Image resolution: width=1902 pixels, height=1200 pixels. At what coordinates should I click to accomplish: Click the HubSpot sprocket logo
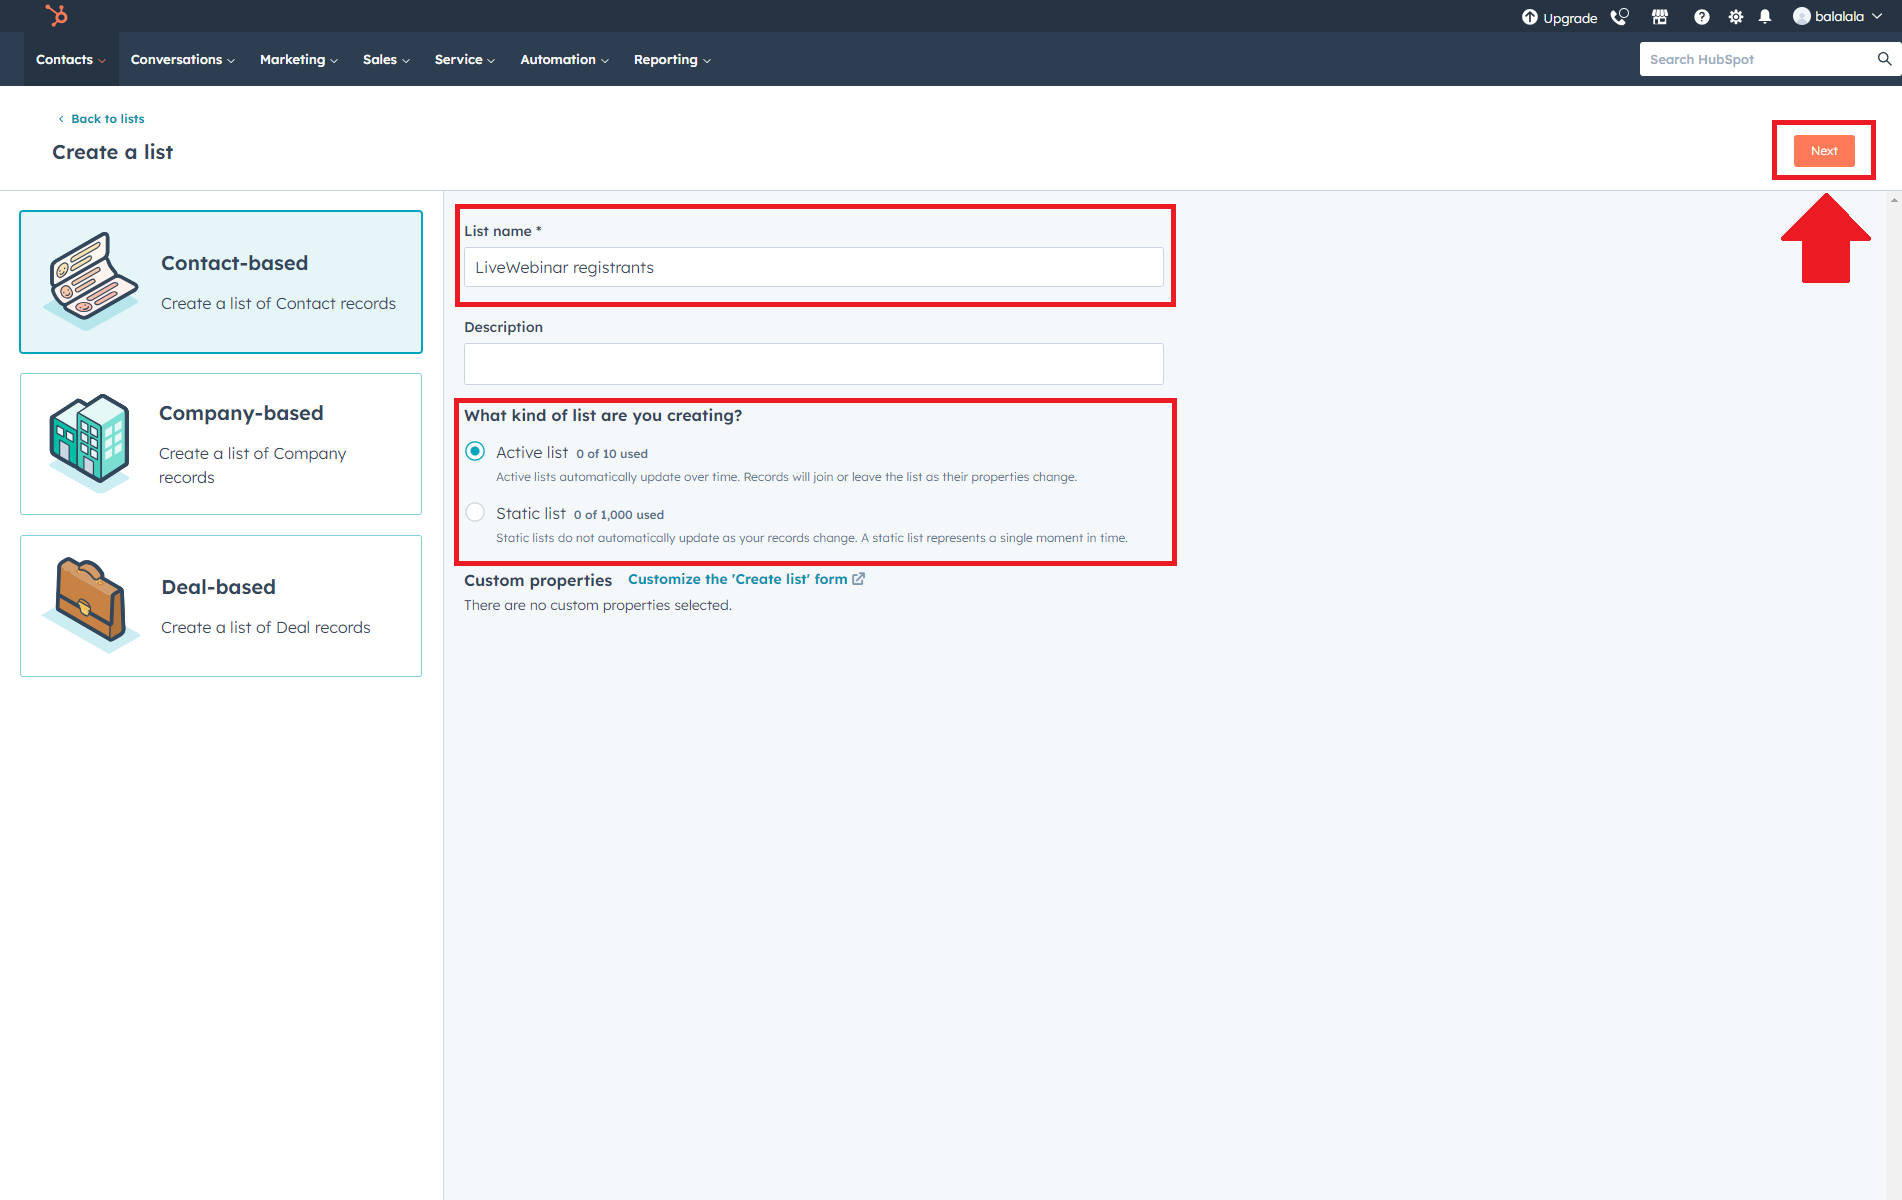pos(57,15)
